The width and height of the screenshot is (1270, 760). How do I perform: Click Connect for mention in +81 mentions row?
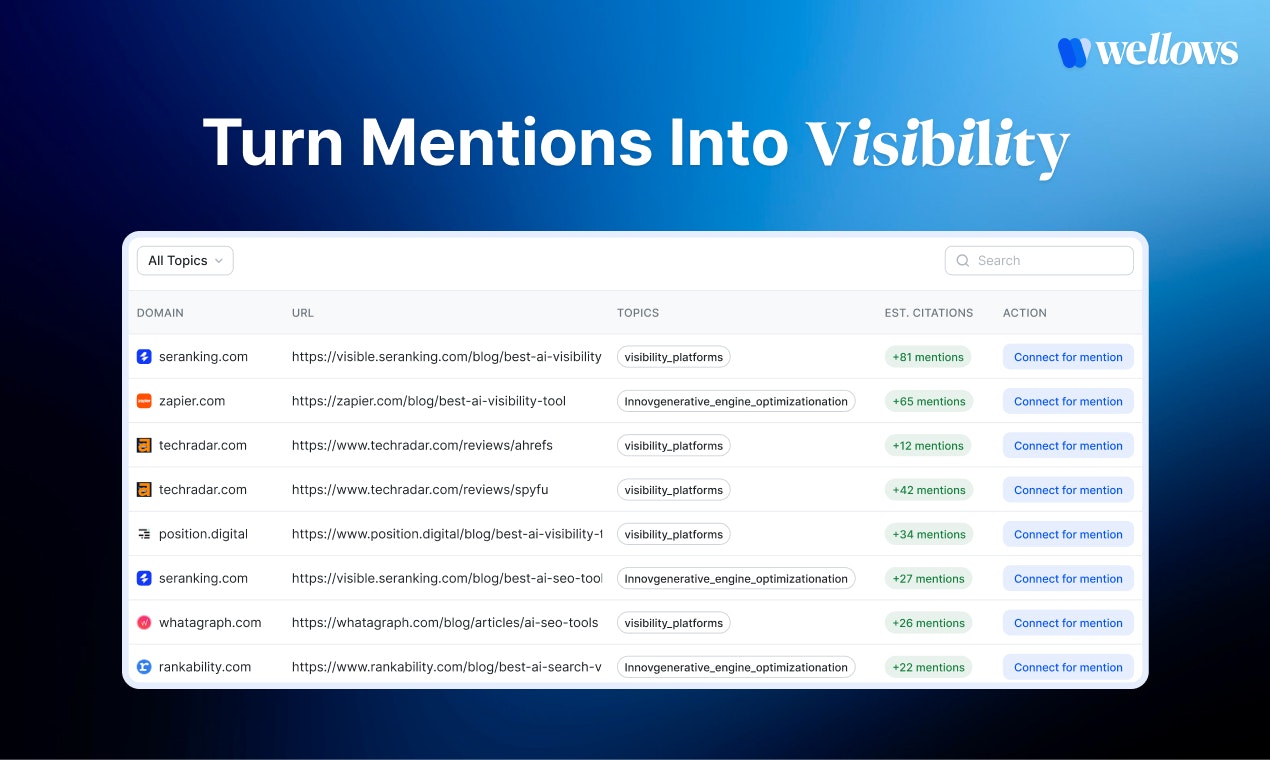(x=1068, y=357)
